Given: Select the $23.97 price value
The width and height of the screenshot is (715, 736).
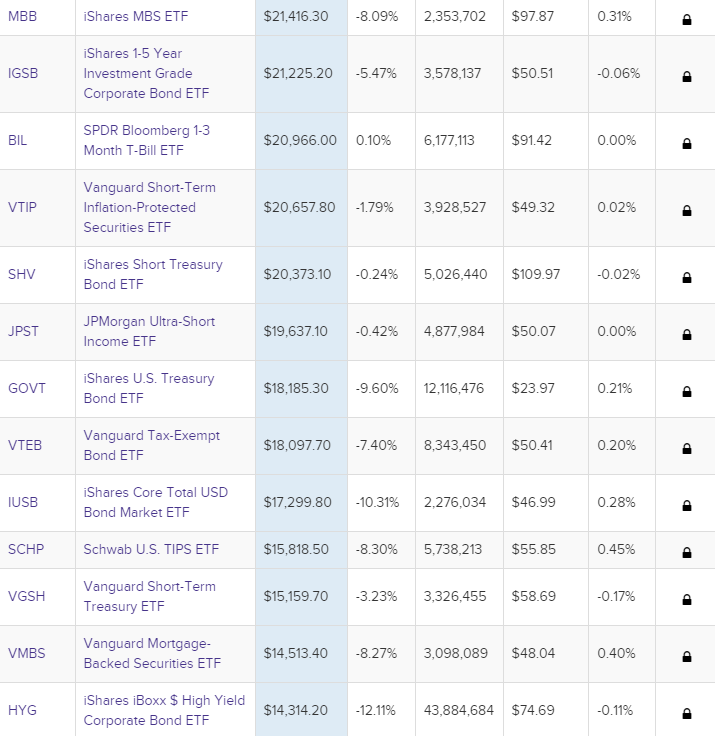Looking at the screenshot, I should 533,388.
